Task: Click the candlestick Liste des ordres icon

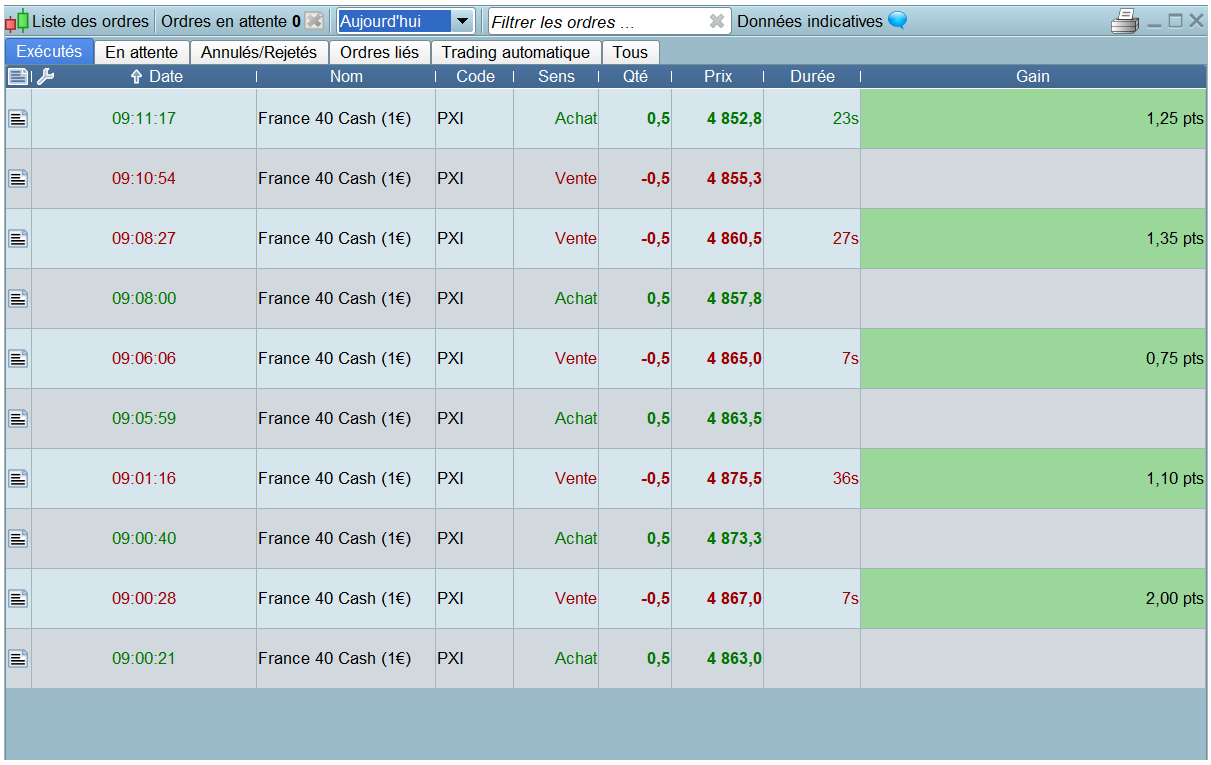Action: pos(17,21)
